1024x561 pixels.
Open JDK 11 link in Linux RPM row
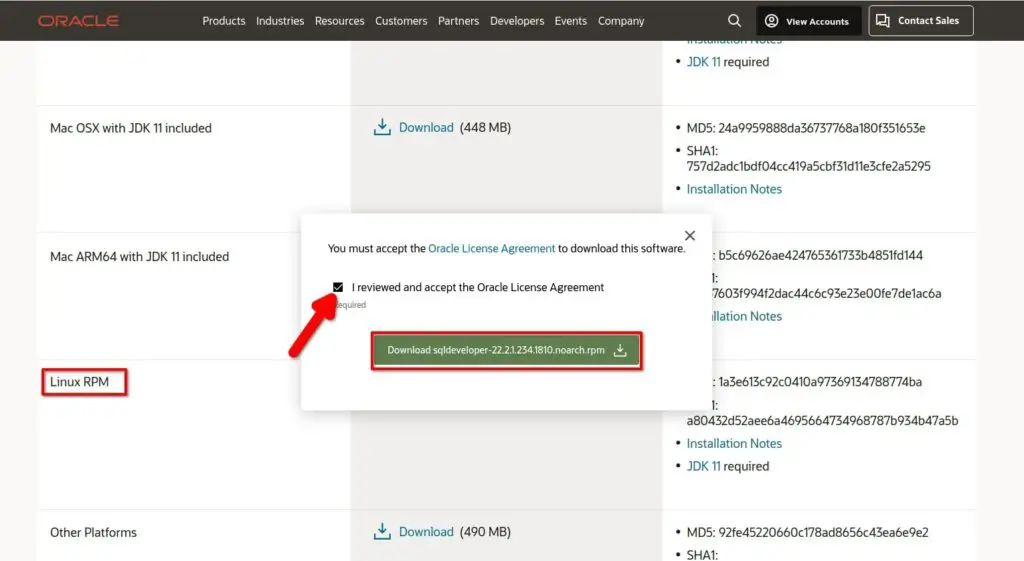(x=703, y=466)
